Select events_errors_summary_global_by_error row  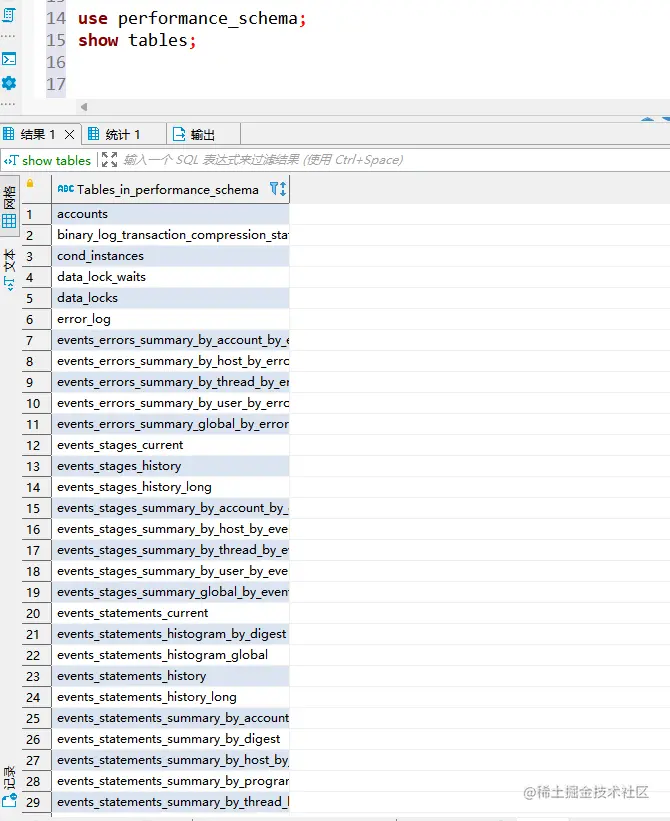point(170,424)
